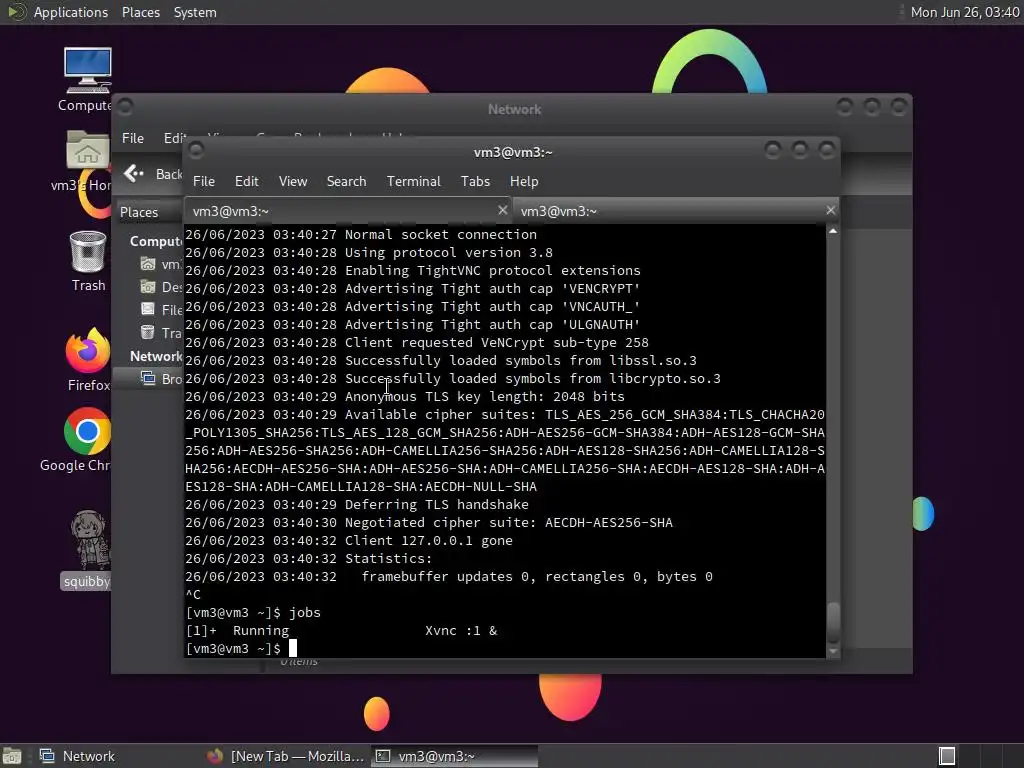Click the 'Deferring TLS handshake' log line

357,505
